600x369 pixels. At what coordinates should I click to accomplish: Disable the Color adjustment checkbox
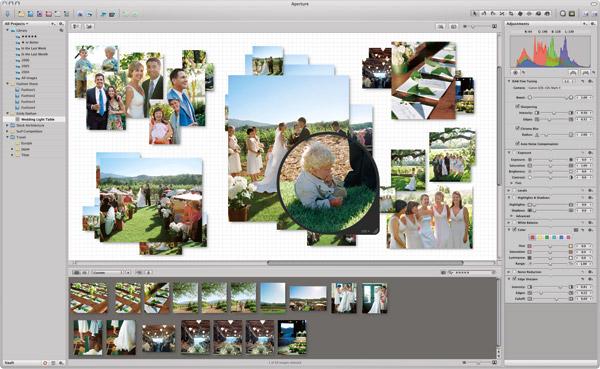click(x=514, y=230)
